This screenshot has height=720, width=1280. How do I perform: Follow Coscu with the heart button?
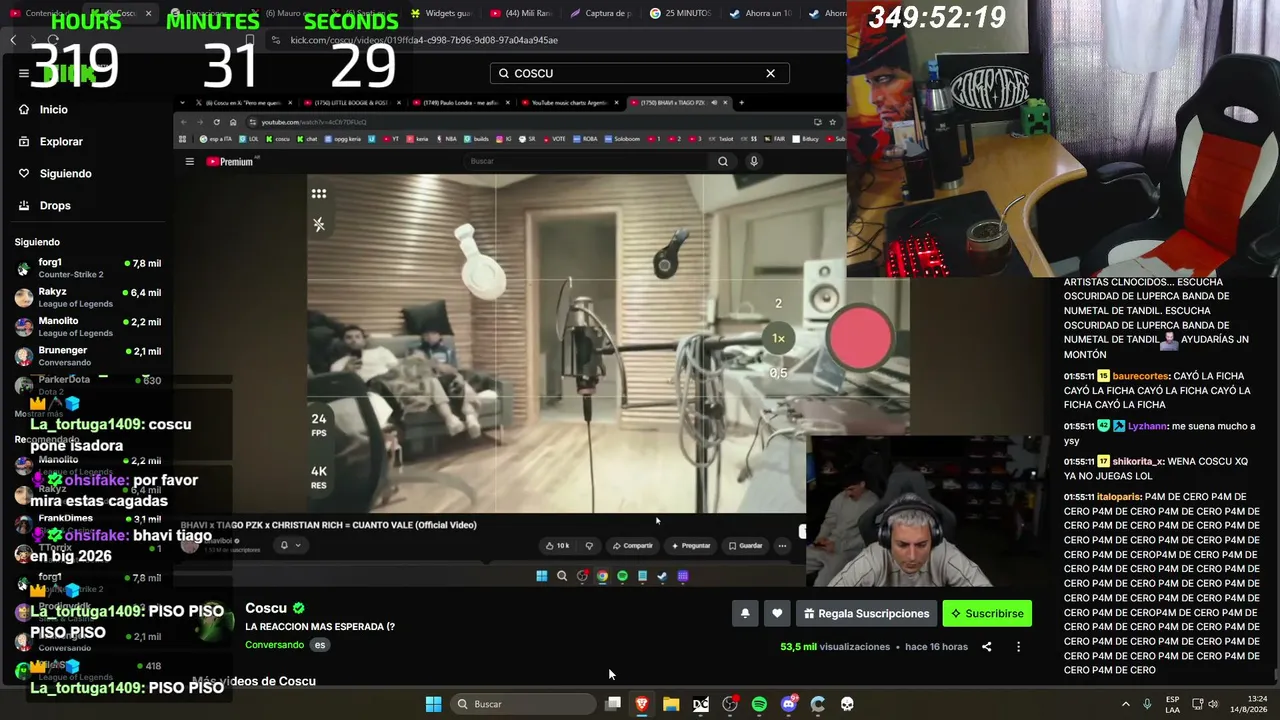tap(777, 613)
